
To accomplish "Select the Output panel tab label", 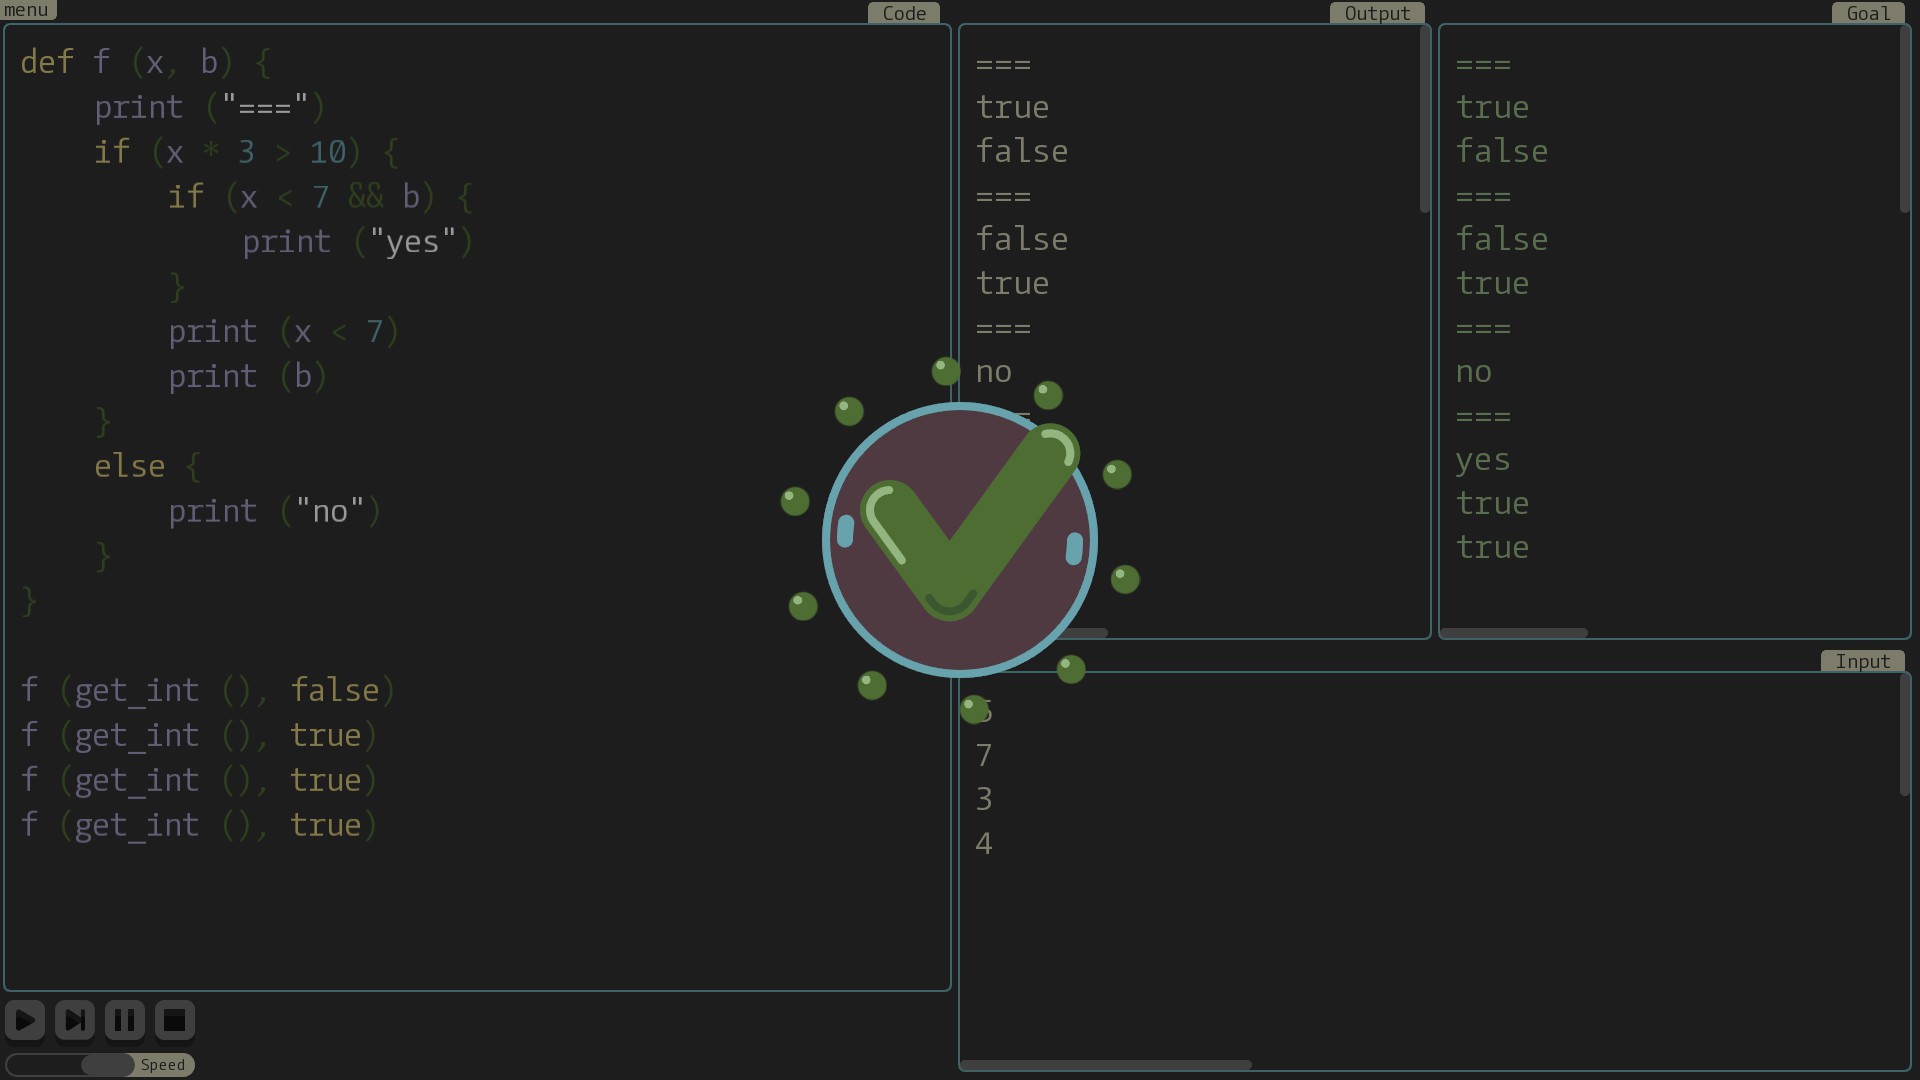I will (x=1377, y=13).
